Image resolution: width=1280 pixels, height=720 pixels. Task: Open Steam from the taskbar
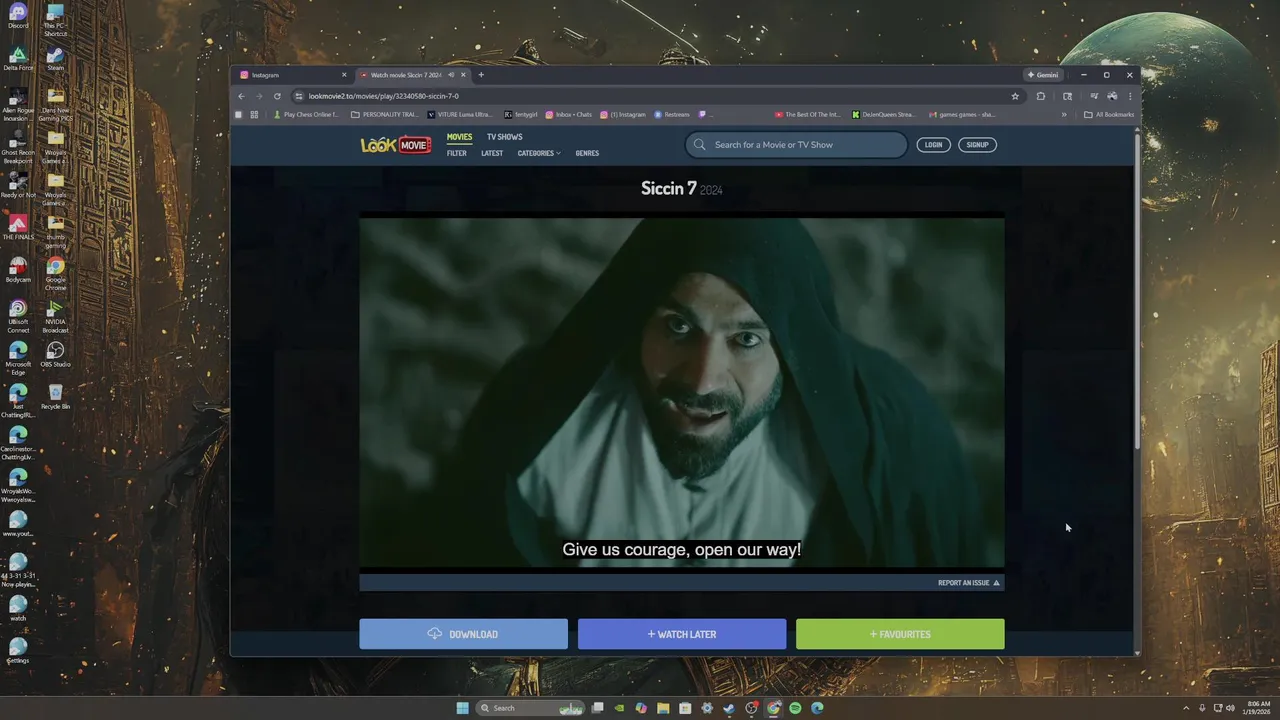729,708
